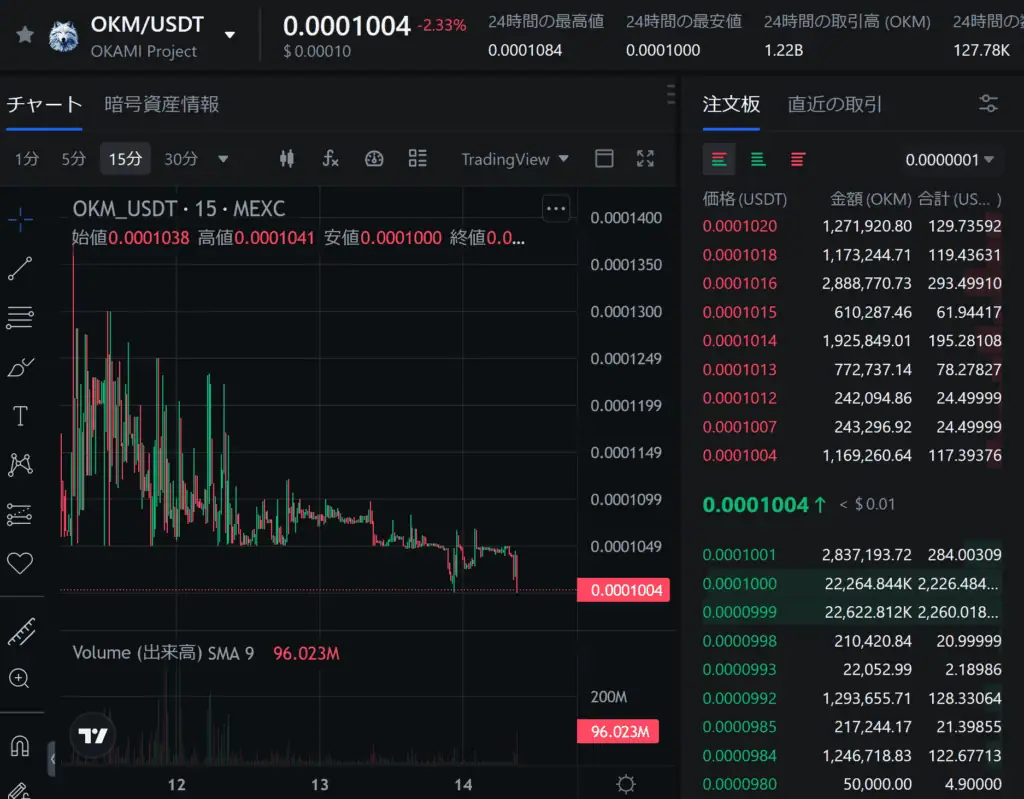
Task: Click the OKM_USDT · 15 · MEXC title
Action: click(178, 208)
